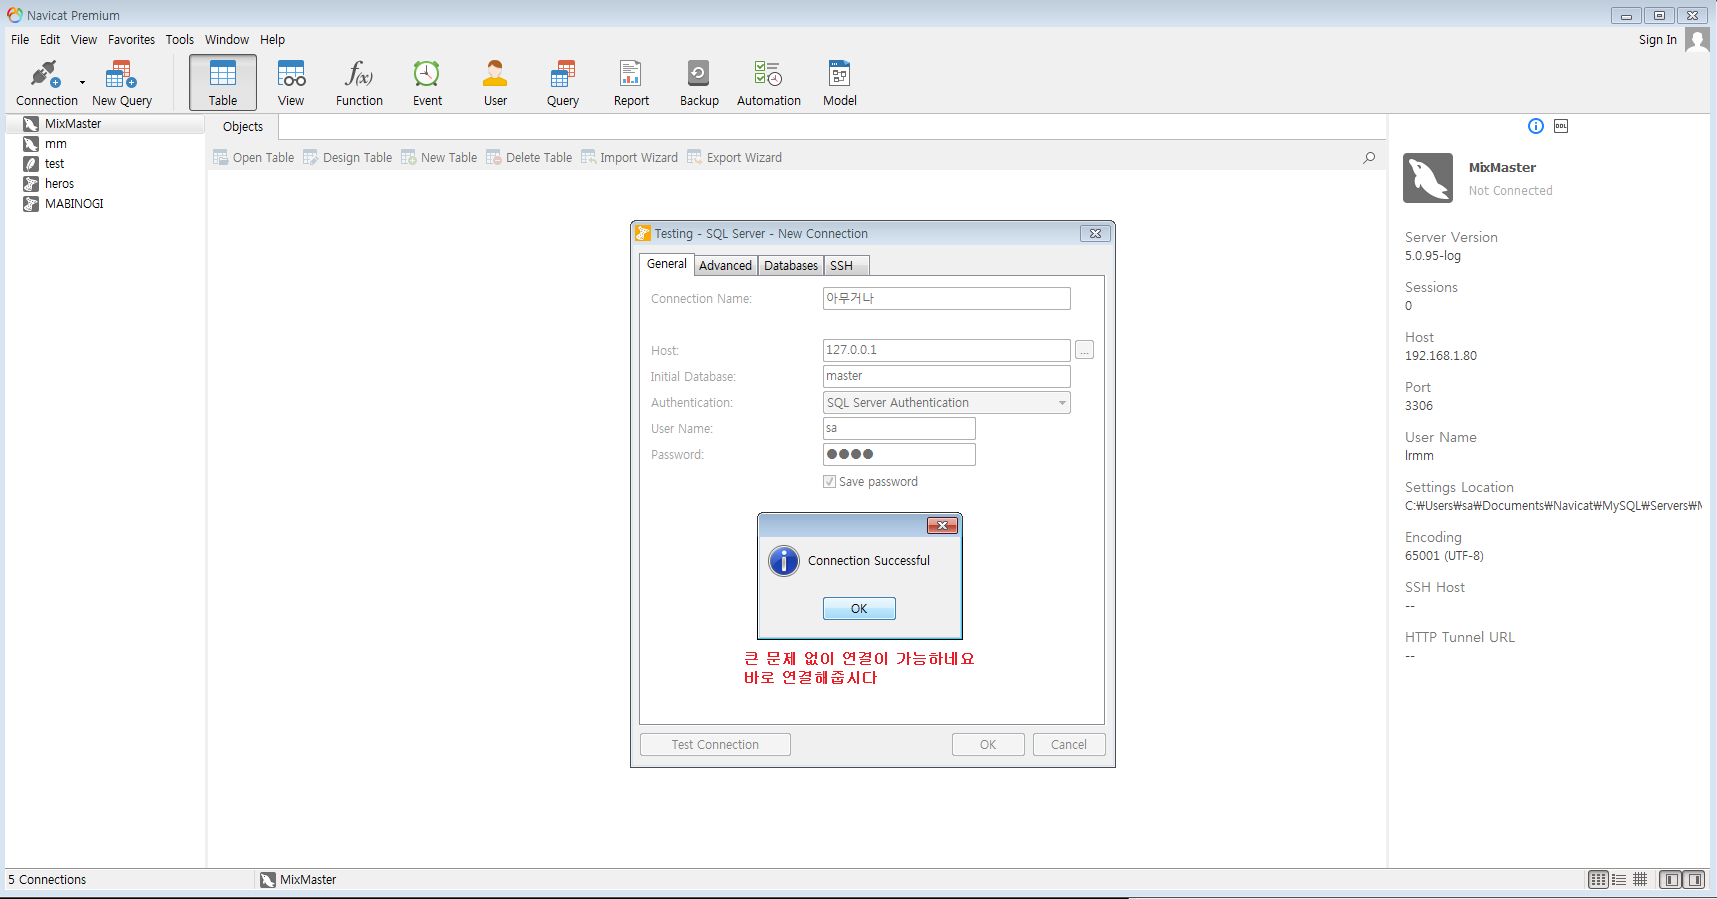The width and height of the screenshot is (1717, 899).
Task: Click Cancel in New Connection dialog
Action: click(x=1068, y=745)
